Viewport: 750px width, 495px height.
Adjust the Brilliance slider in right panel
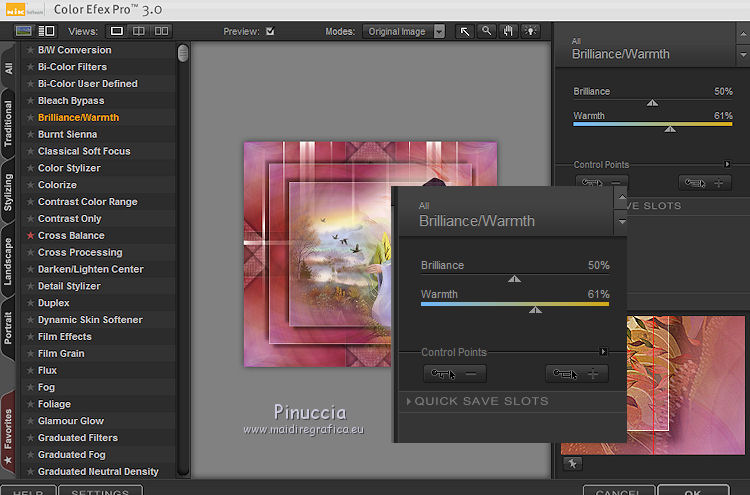tap(652, 101)
